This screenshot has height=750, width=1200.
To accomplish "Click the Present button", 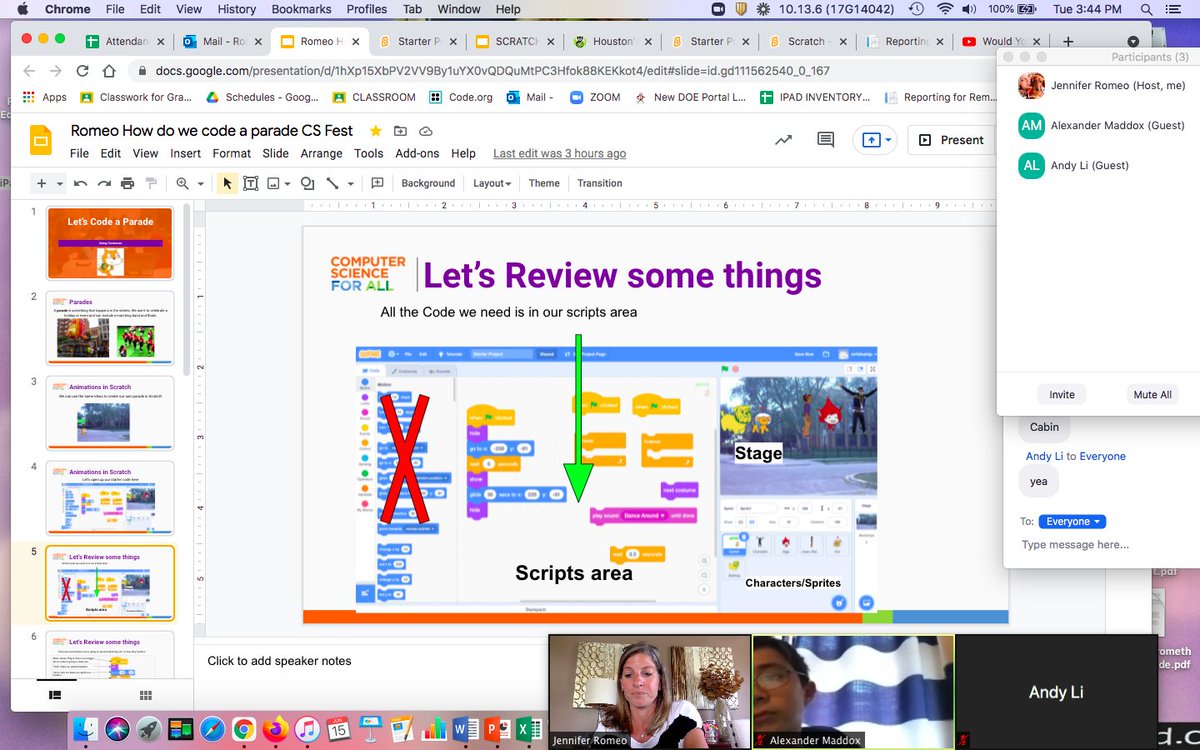I will (x=950, y=140).
